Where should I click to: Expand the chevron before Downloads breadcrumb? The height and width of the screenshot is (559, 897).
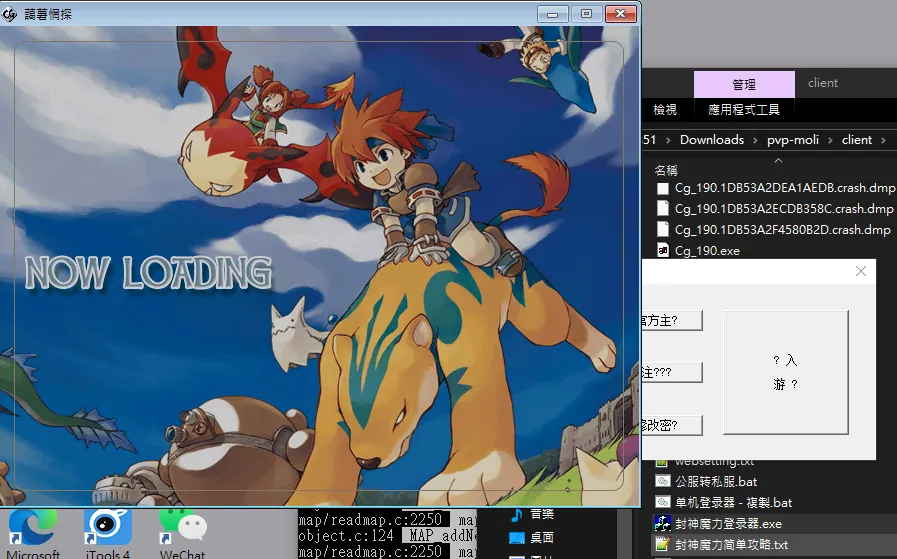point(668,140)
